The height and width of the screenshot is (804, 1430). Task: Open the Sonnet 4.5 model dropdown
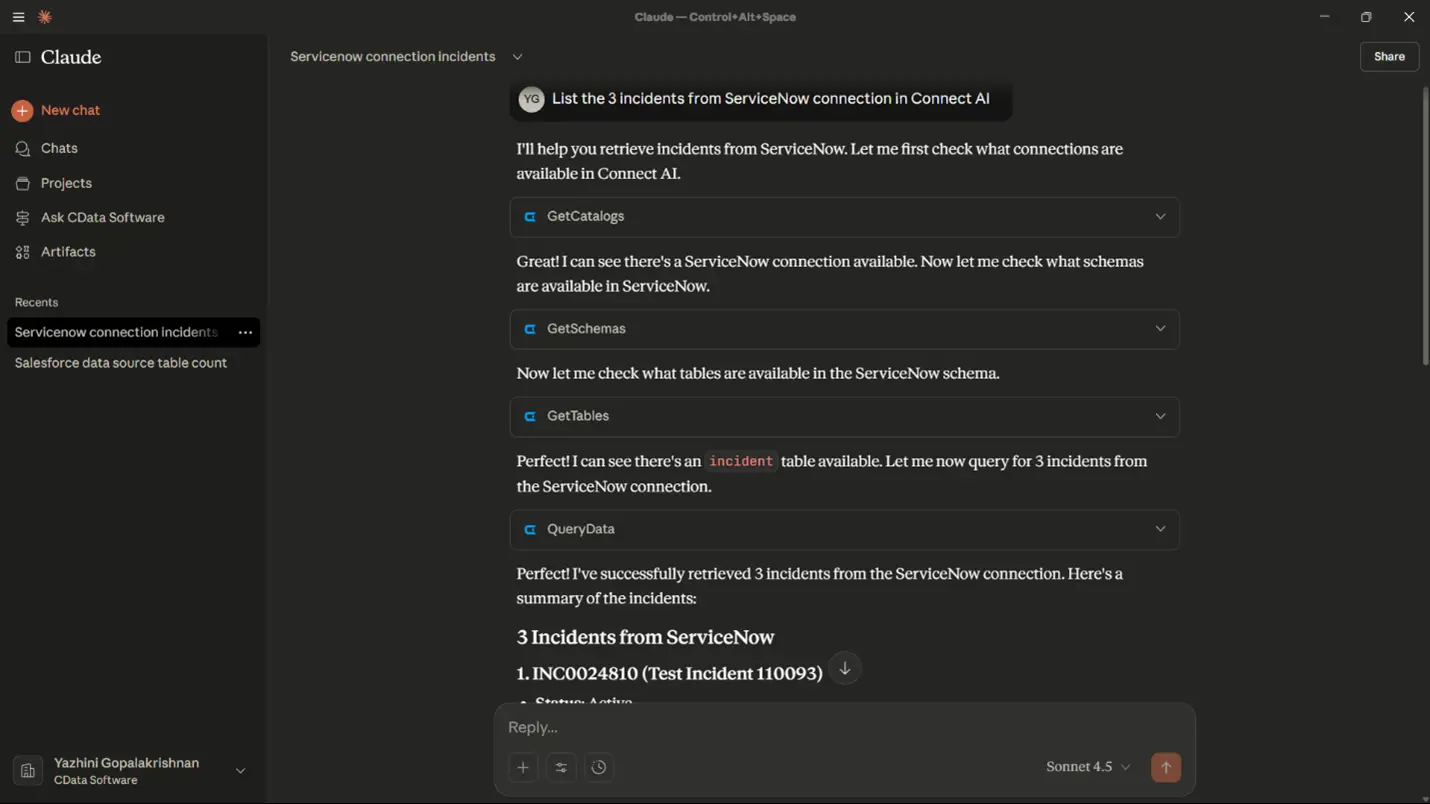click(1088, 767)
